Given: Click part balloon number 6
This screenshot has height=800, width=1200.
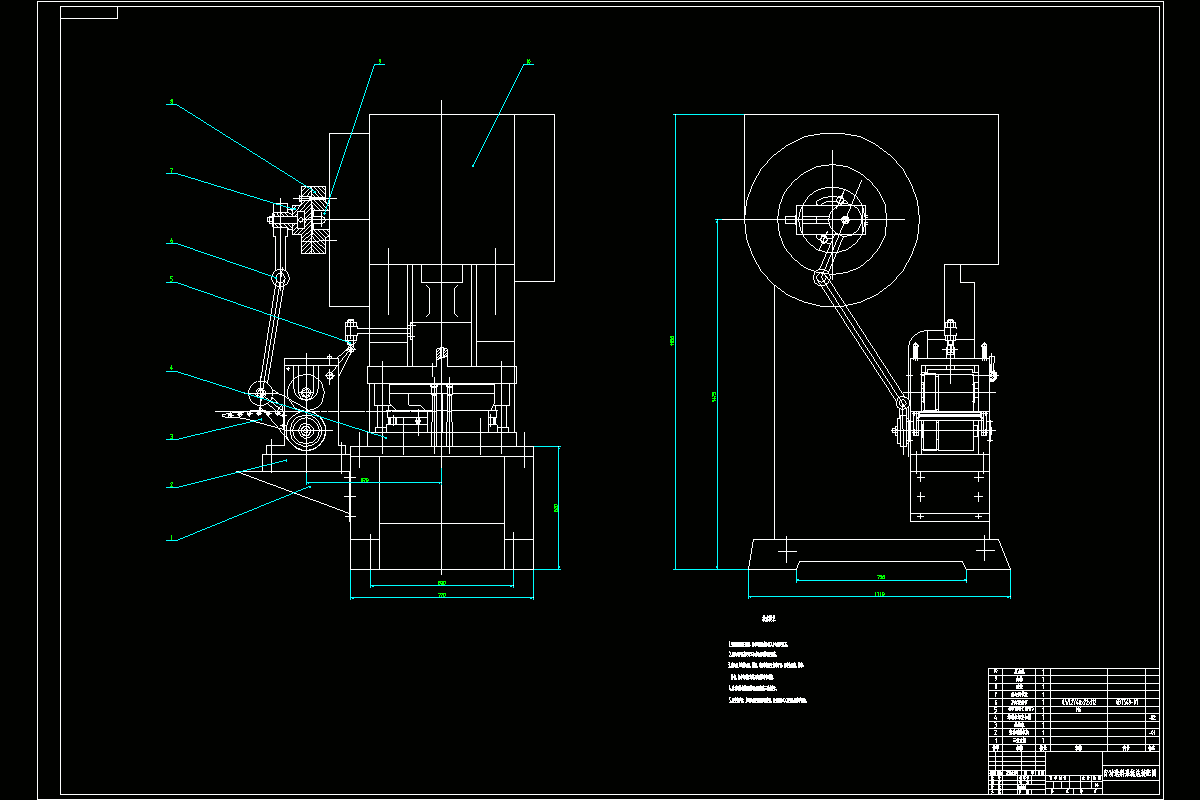Looking at the screenshot, I should pos(171,241).
